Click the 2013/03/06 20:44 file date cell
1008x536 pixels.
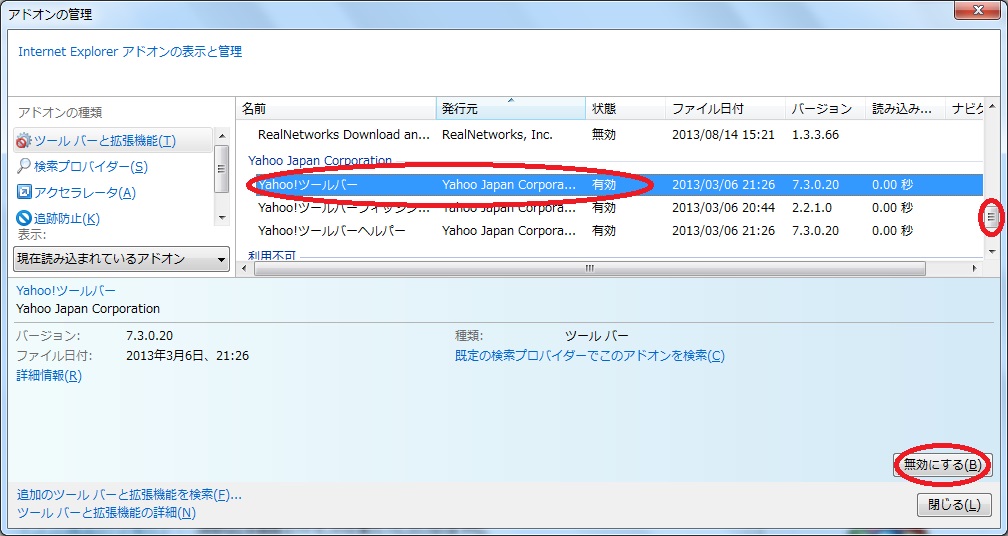pos(723,208)
